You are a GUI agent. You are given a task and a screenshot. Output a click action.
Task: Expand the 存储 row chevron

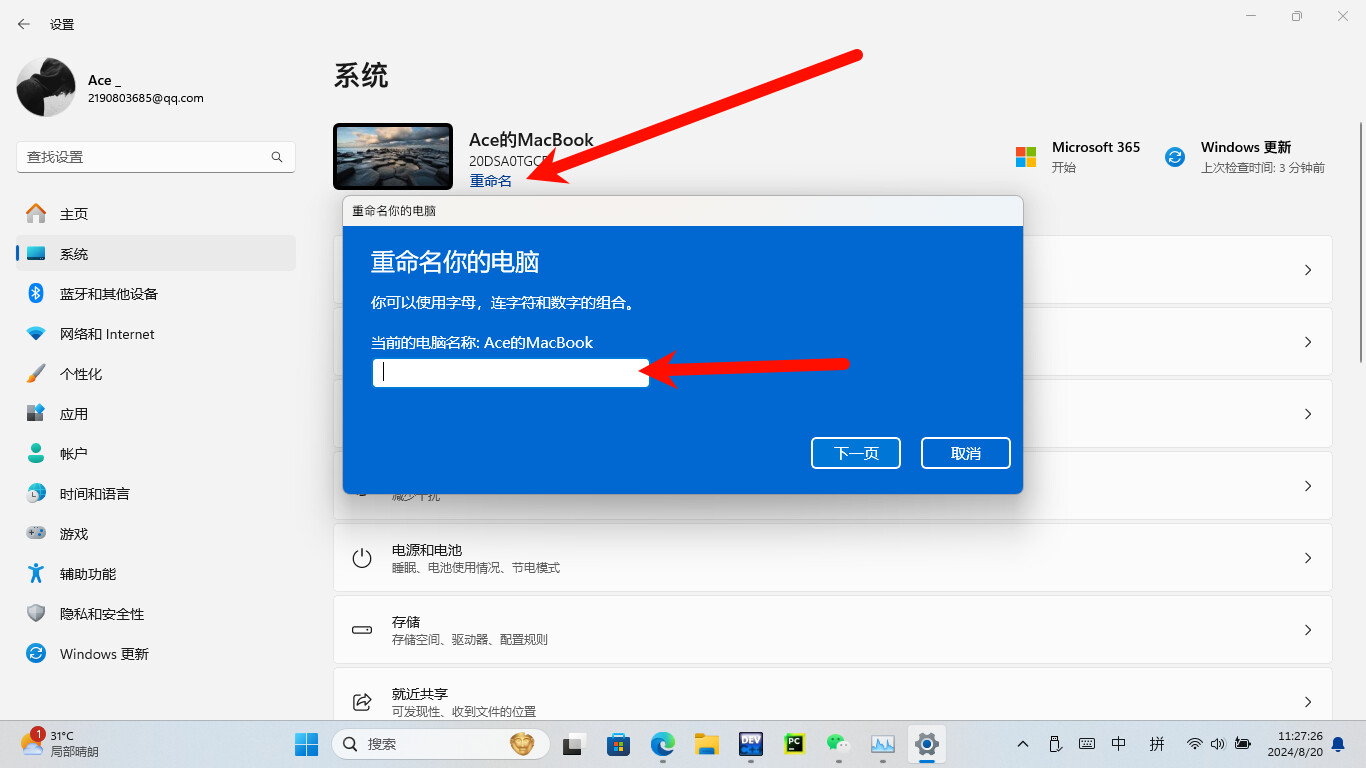click(x=1307, y=630)
